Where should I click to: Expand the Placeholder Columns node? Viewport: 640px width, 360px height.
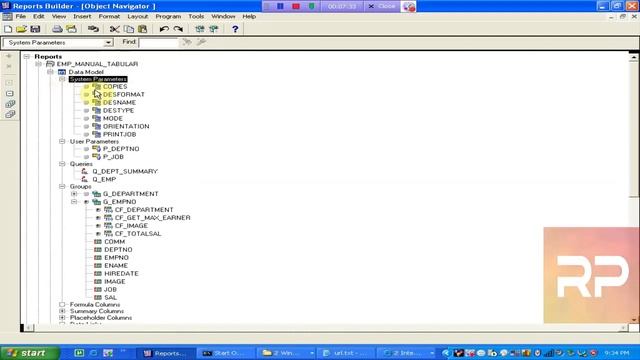(62, 318)
